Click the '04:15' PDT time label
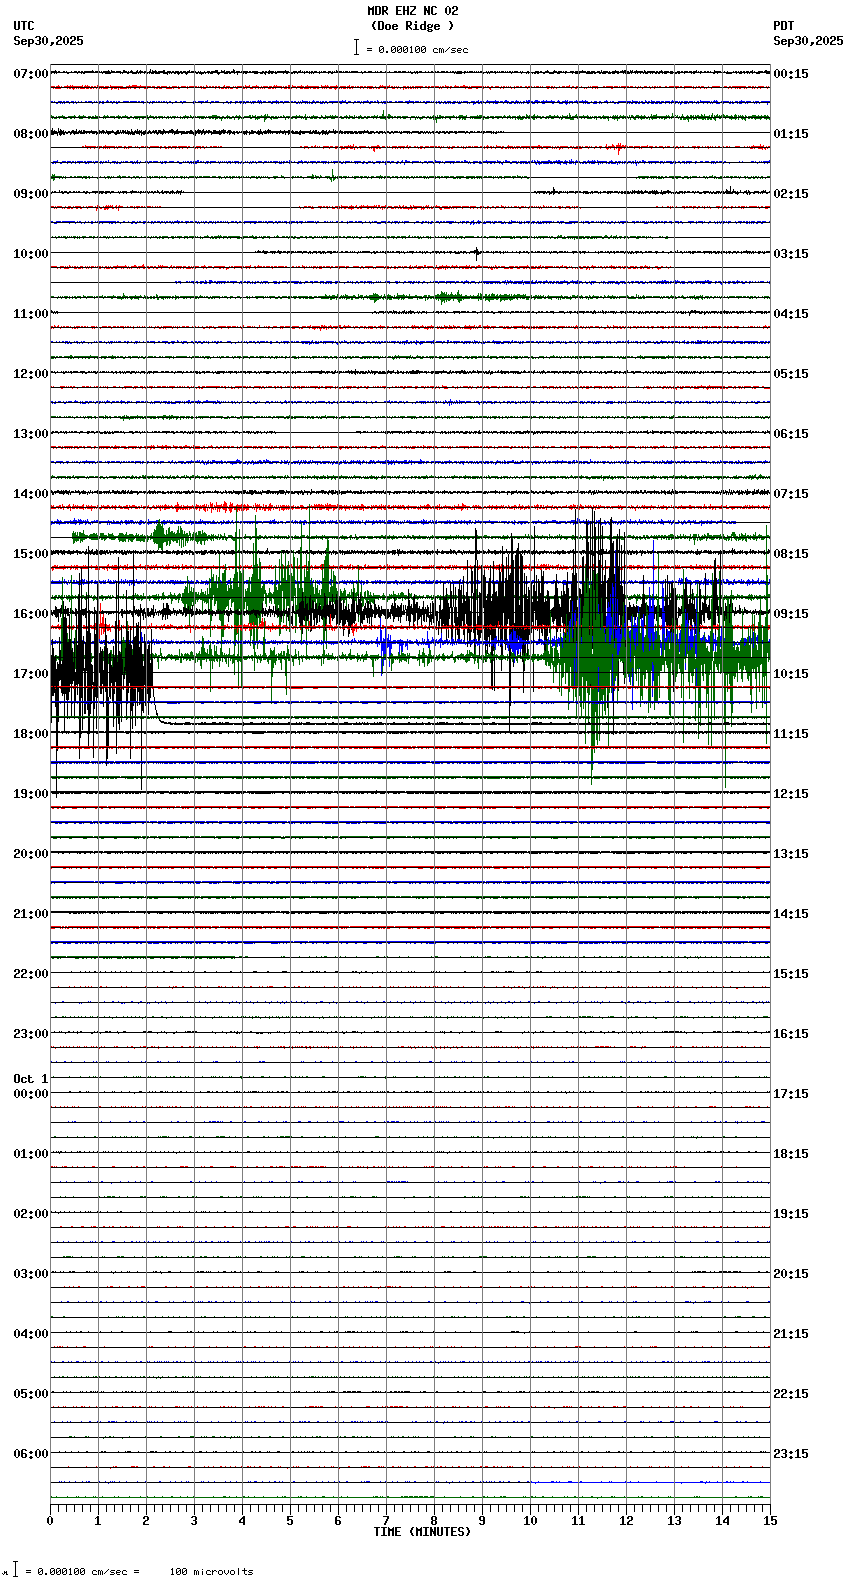The height and width of the screenshot is (1584, 850). [791, 314]
